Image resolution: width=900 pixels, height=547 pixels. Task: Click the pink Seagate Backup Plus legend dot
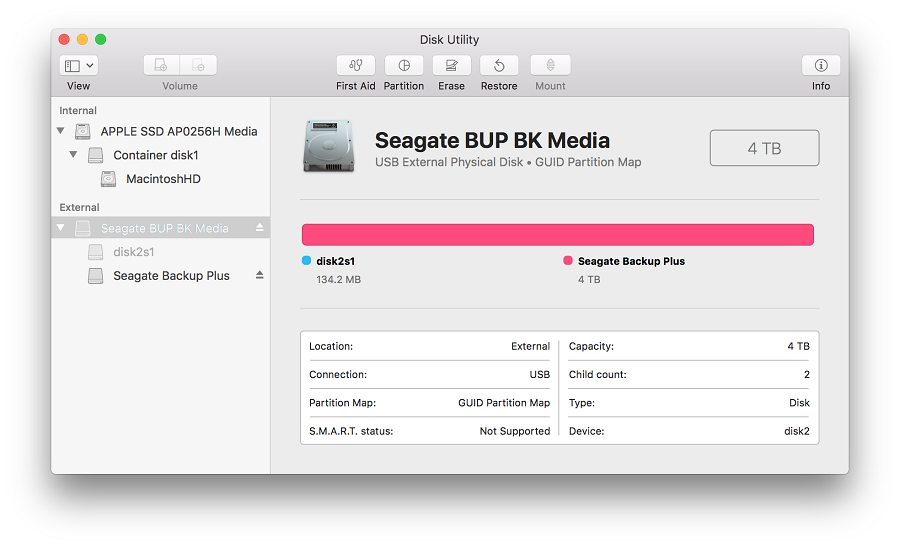[568, 261]
